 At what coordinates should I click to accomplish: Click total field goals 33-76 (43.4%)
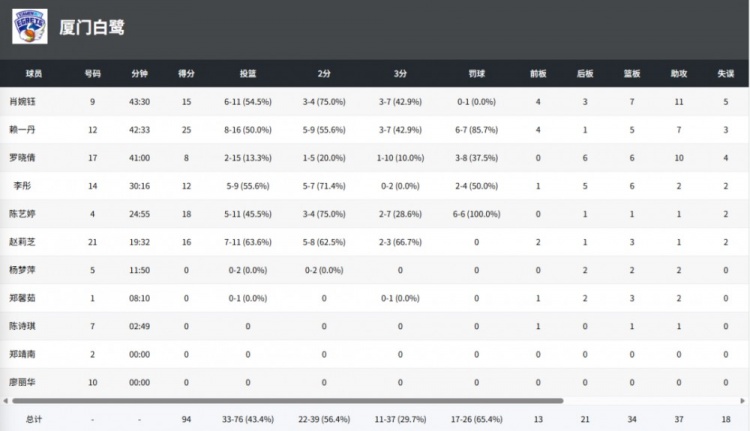(248, 420)
